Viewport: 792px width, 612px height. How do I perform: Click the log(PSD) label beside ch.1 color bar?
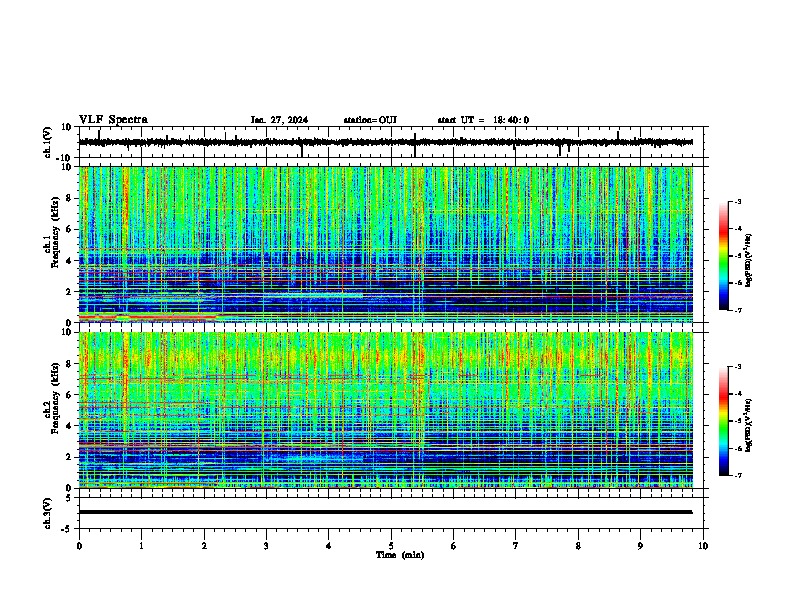tap(749, 260)
